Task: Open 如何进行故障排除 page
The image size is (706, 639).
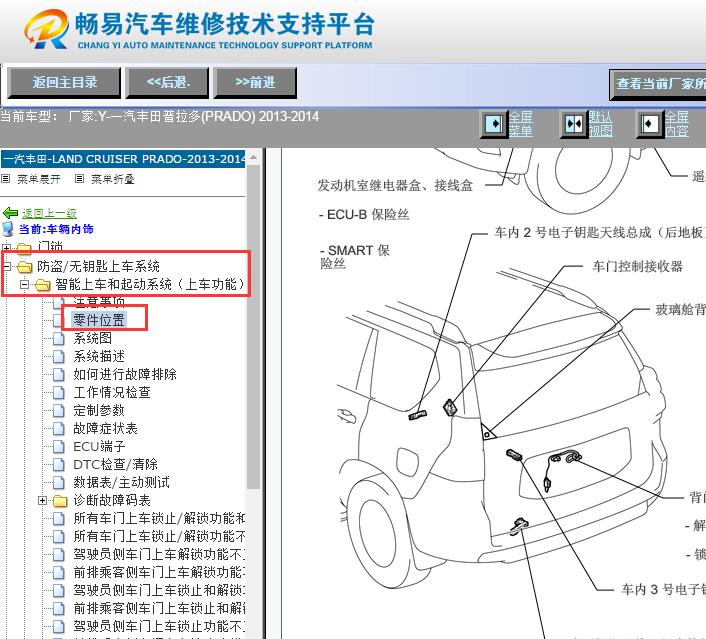Action: tap(125, 374)
